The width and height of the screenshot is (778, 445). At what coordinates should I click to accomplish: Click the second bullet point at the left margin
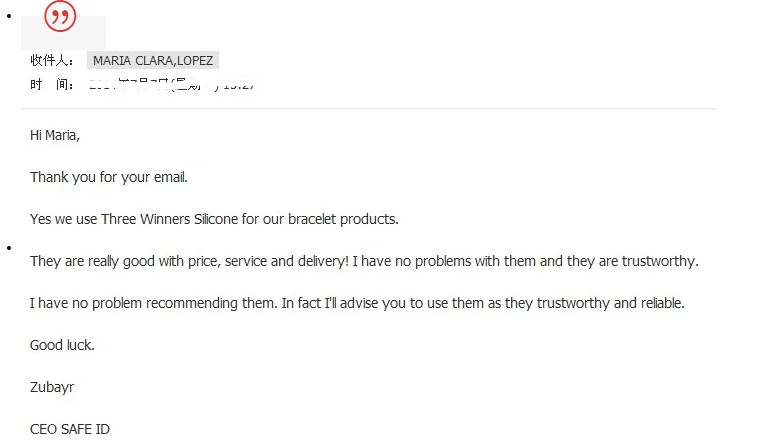point(8,246)
